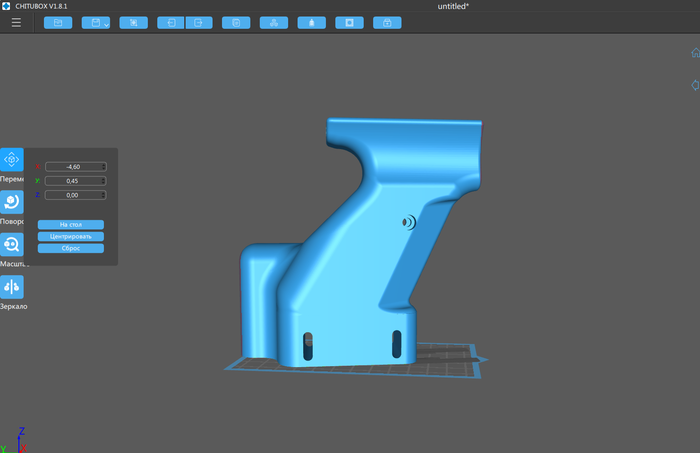Click the На стол button
Viewport: 700px width, 453px height.
[71, 224]
